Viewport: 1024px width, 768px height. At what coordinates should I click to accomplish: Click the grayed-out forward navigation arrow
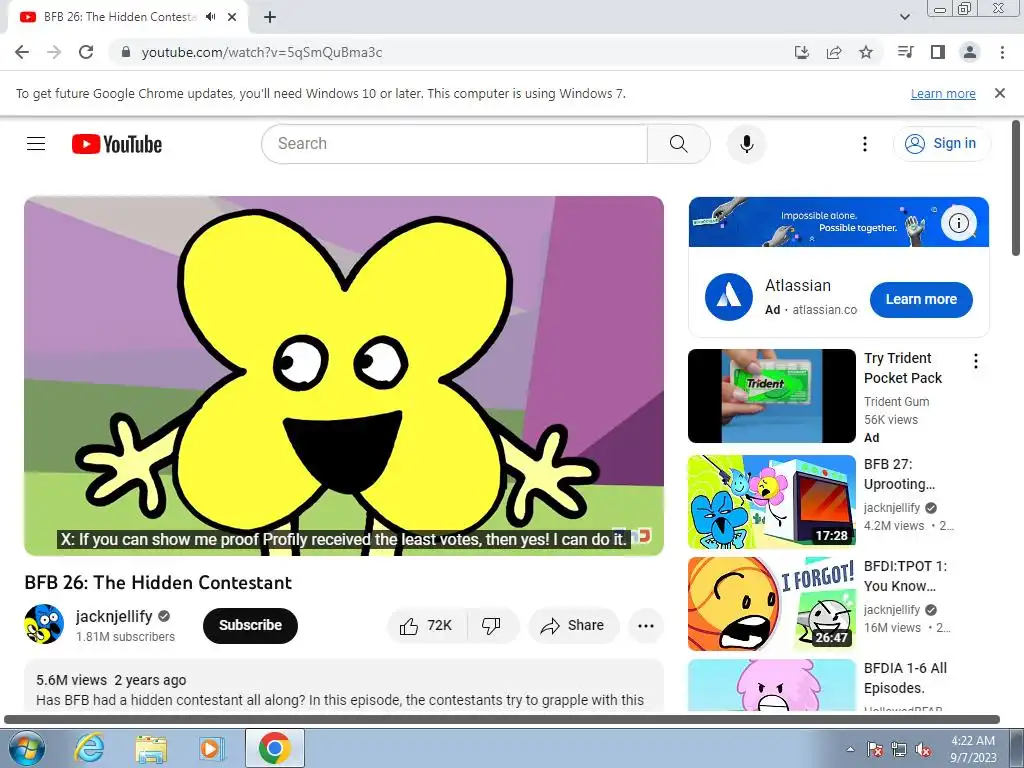click(x=54, y=52)
